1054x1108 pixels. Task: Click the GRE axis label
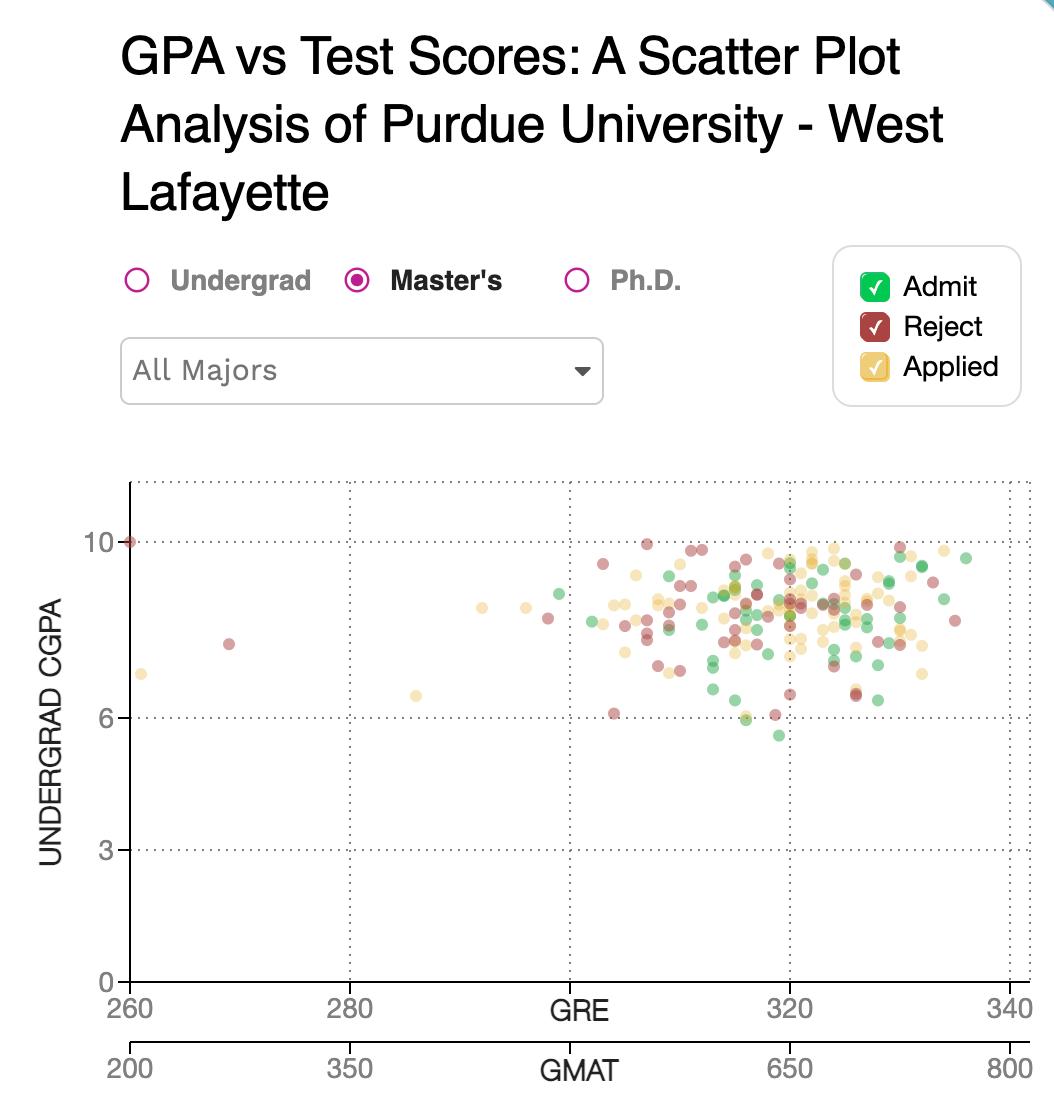[x=579, y=1010]
